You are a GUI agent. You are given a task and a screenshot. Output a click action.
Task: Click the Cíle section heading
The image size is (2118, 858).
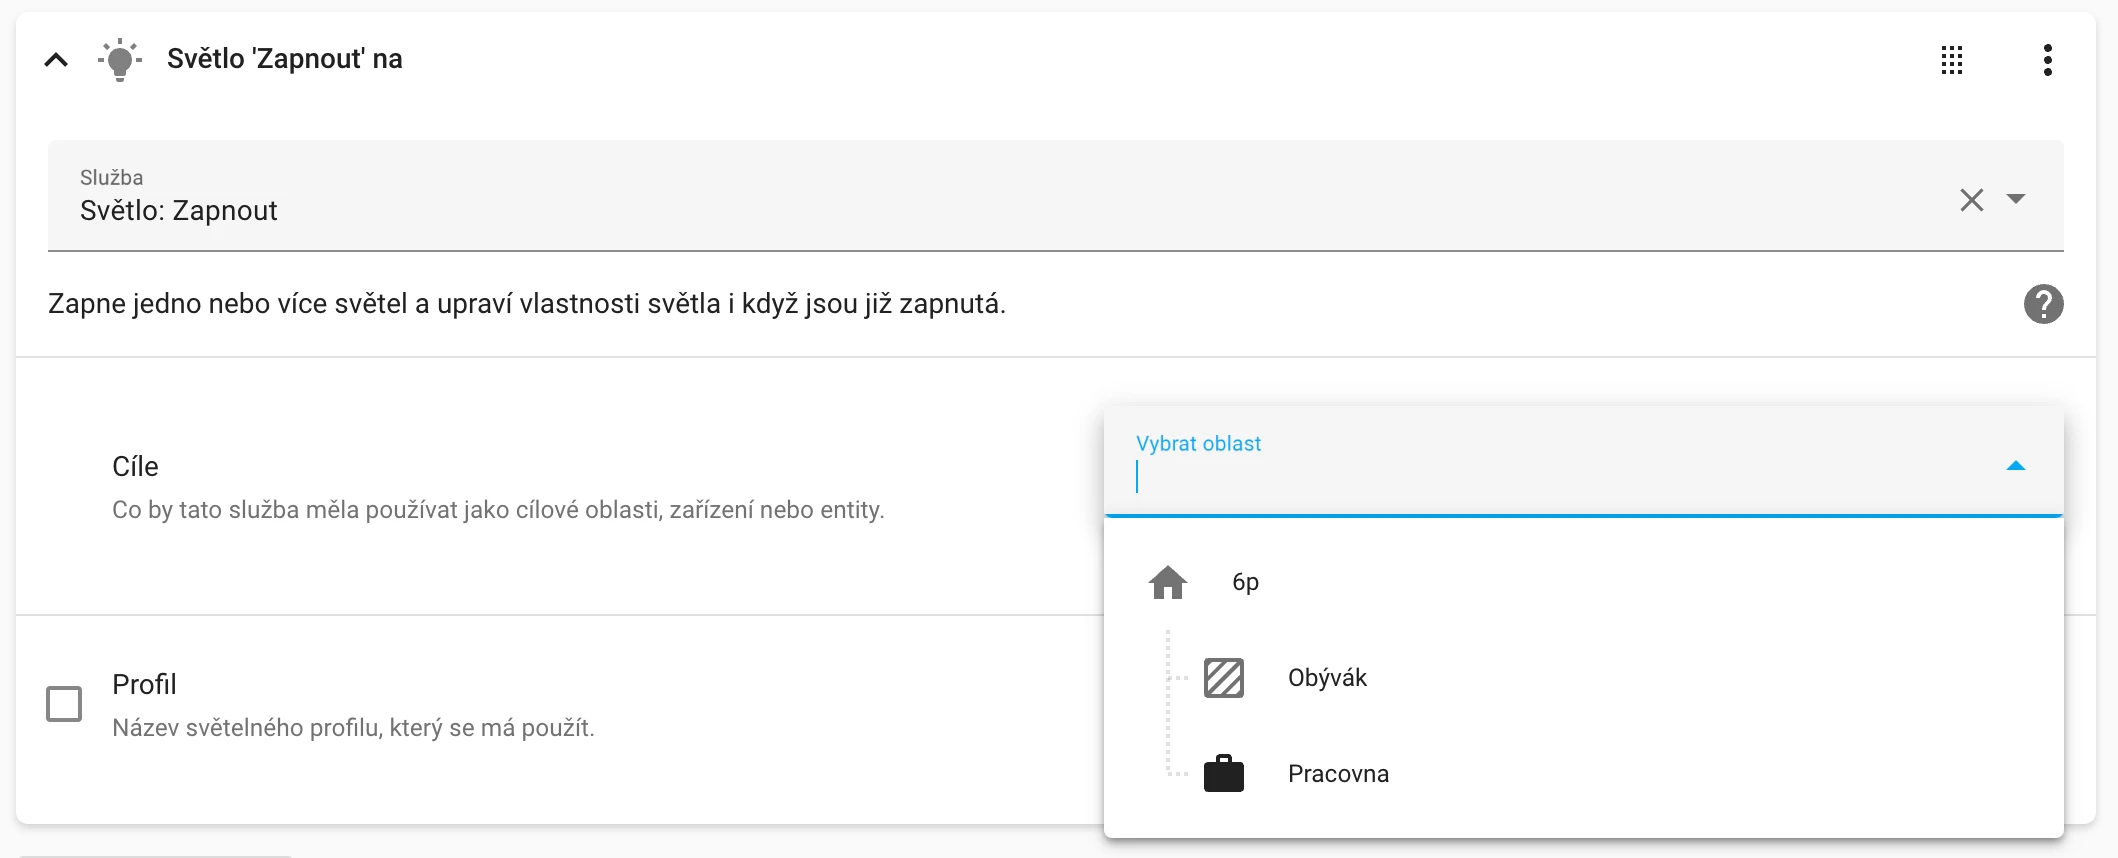coord(135,467)
